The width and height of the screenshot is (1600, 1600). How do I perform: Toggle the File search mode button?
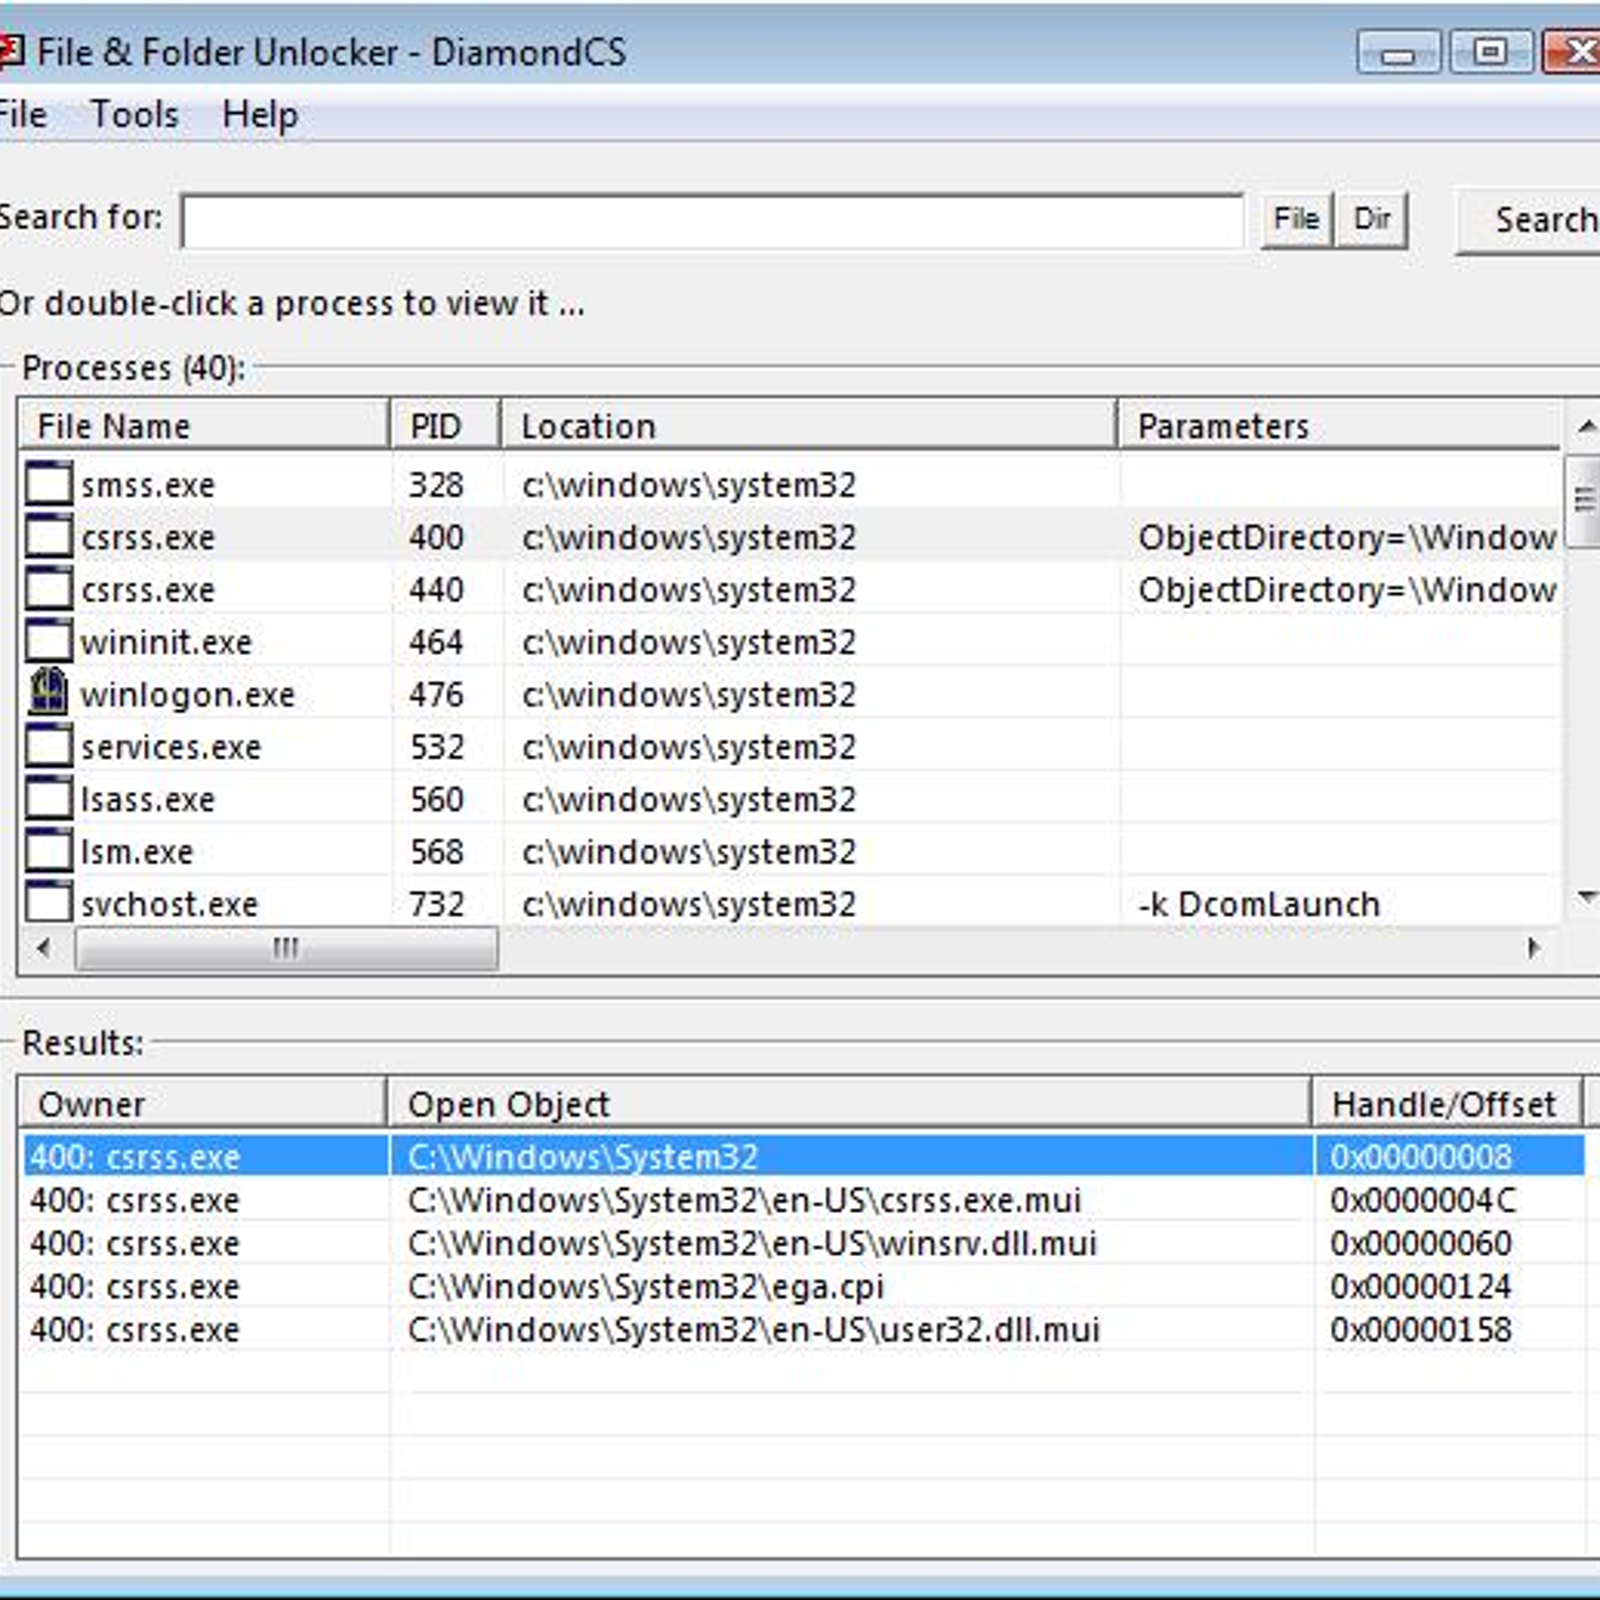click(1297, 220)
